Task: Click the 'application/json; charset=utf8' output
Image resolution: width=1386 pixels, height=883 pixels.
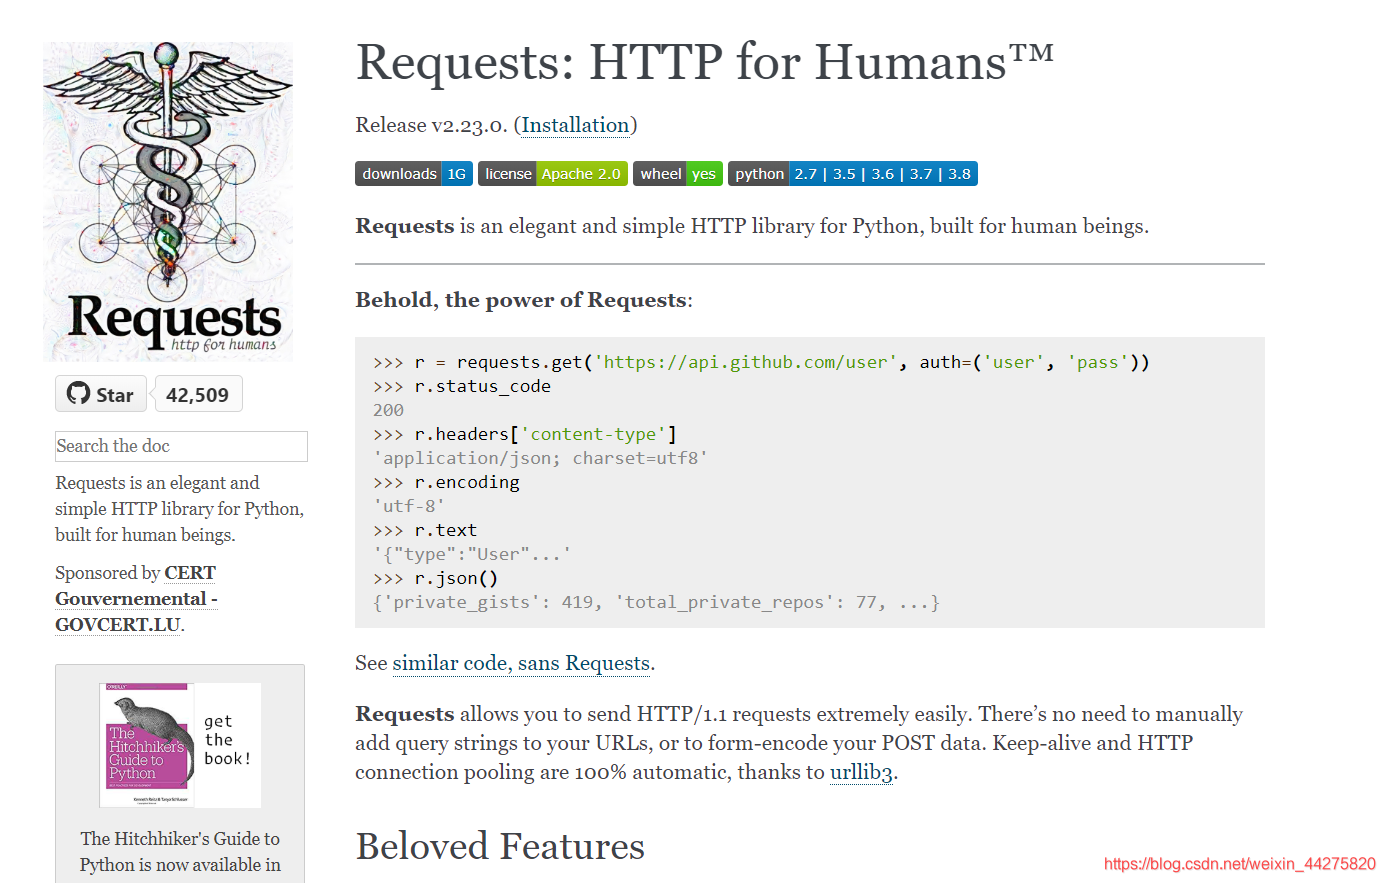Action: (540, 458)
